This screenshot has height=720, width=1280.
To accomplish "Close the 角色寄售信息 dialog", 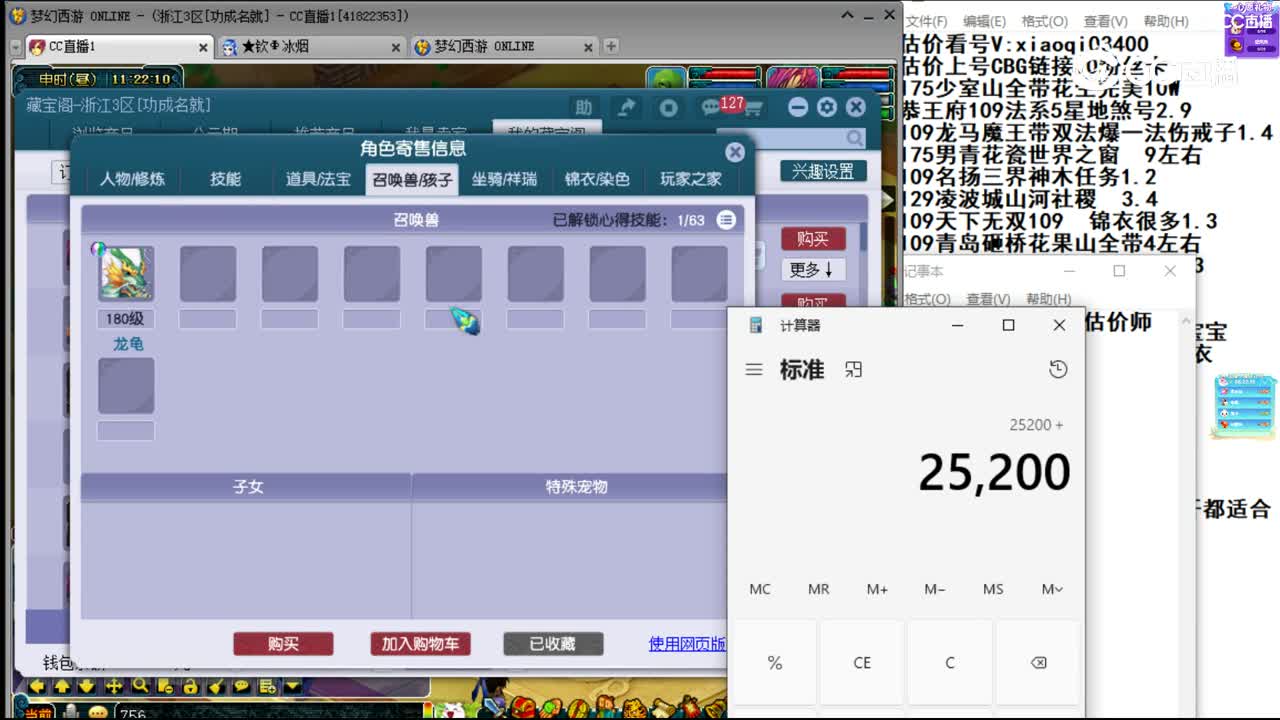I will [x=735, y=152].
